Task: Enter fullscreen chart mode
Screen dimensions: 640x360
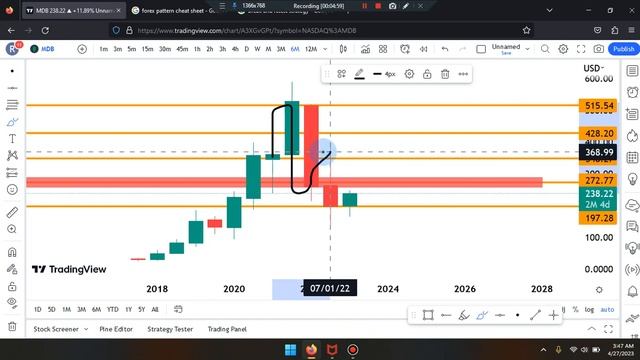Action: tap(581, 49)
